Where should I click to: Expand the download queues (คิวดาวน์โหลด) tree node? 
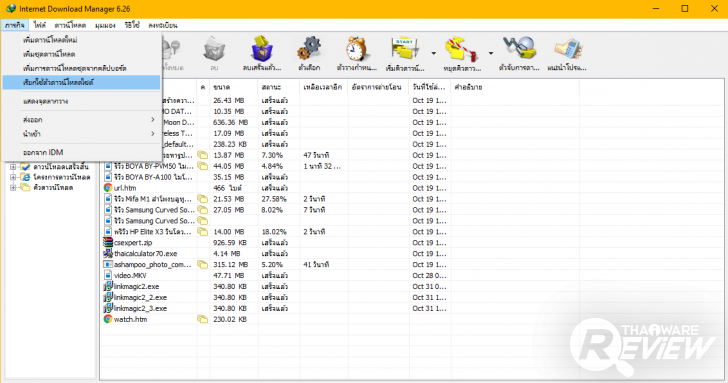(x=13, y=188)
